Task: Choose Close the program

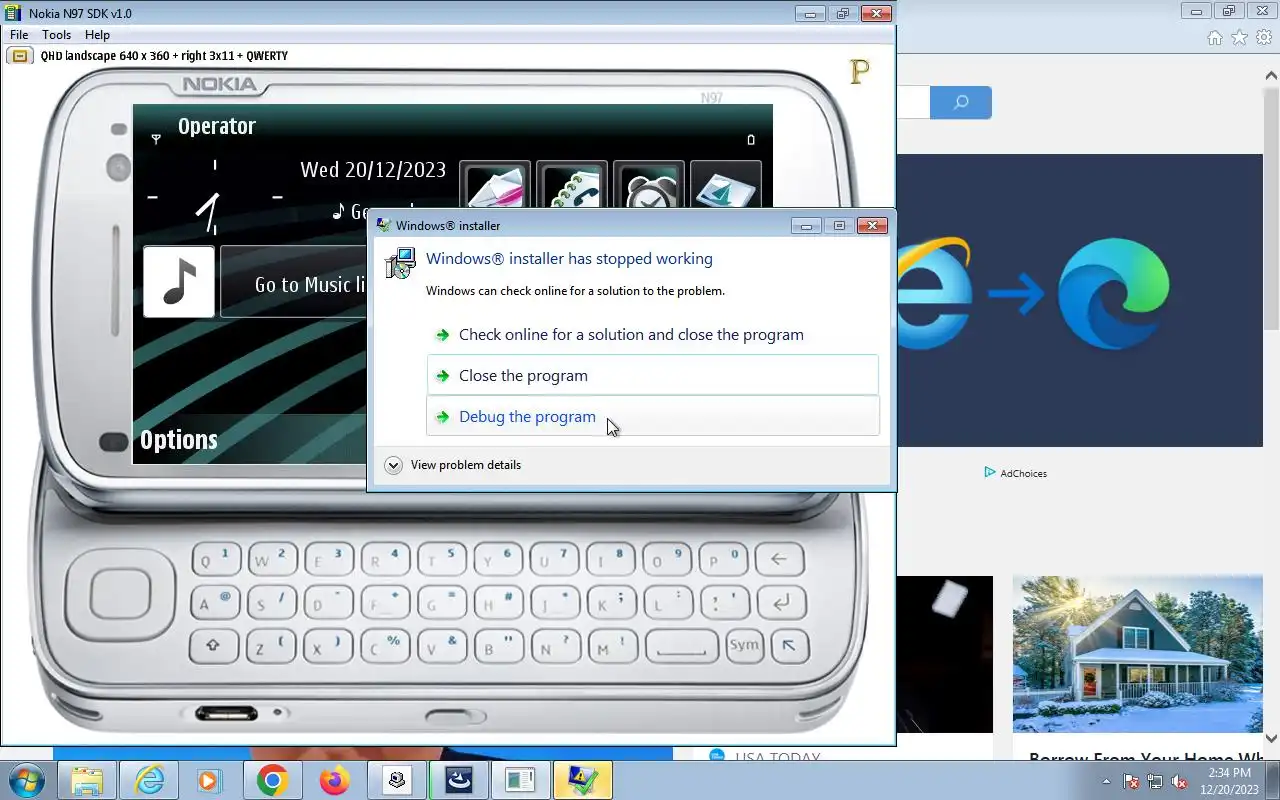Action: (x=652, y=375)
